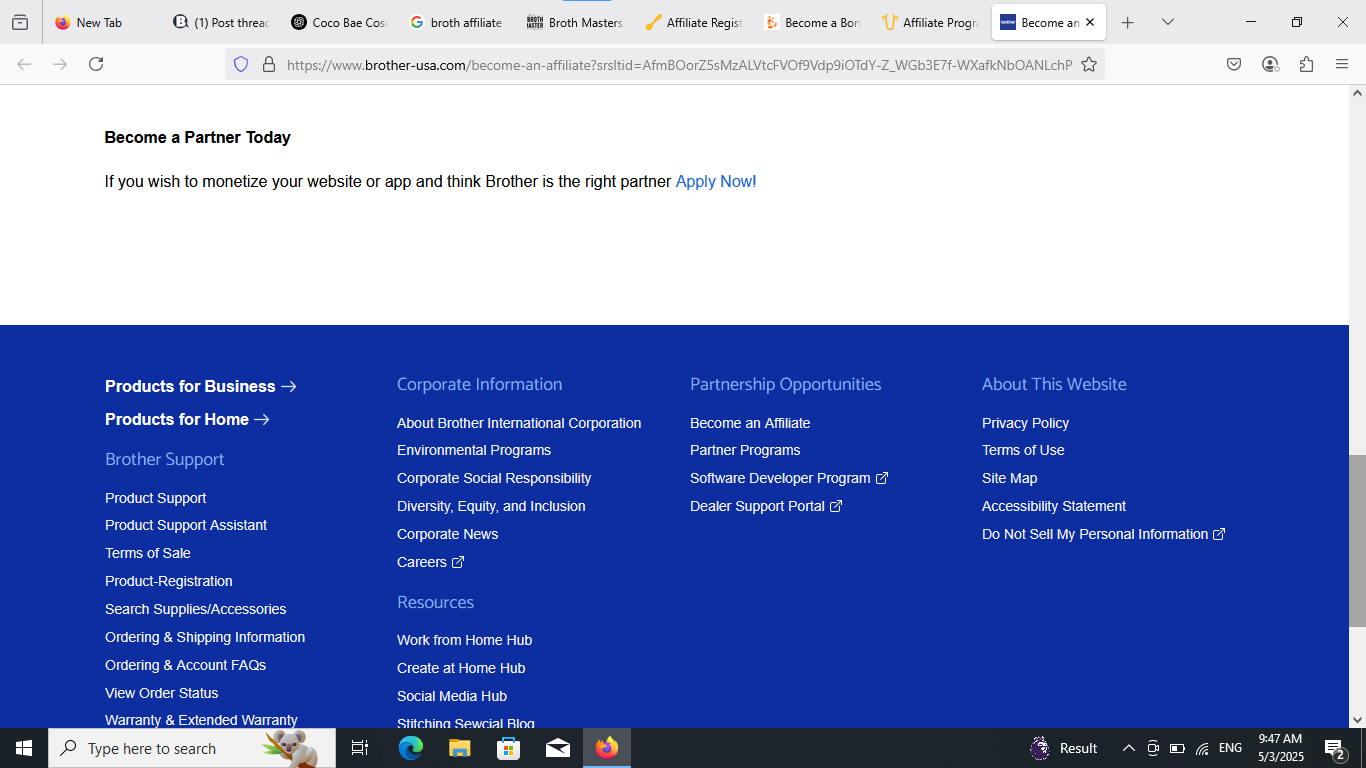Image resolution: width=1366 pixels, height=768 pixels.
Task: Click the address bar URL field
Action: coord(678,64)
